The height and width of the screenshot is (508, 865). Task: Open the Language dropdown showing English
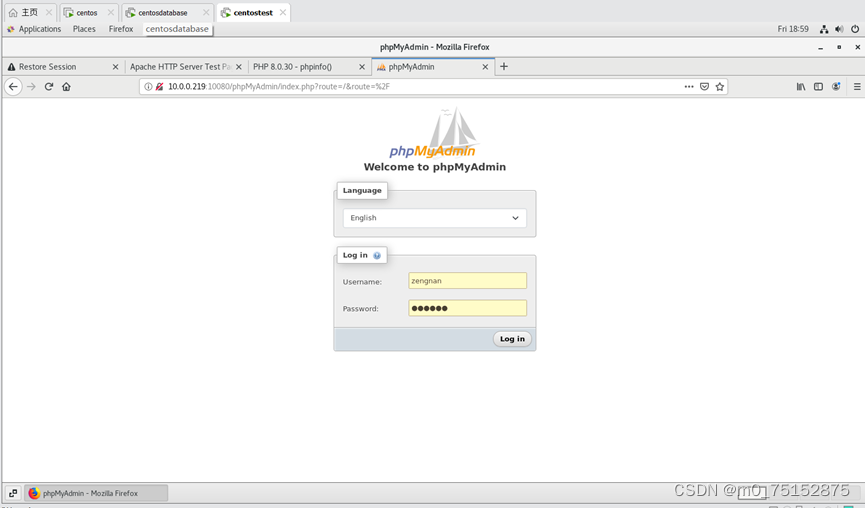tap(435, 218)
